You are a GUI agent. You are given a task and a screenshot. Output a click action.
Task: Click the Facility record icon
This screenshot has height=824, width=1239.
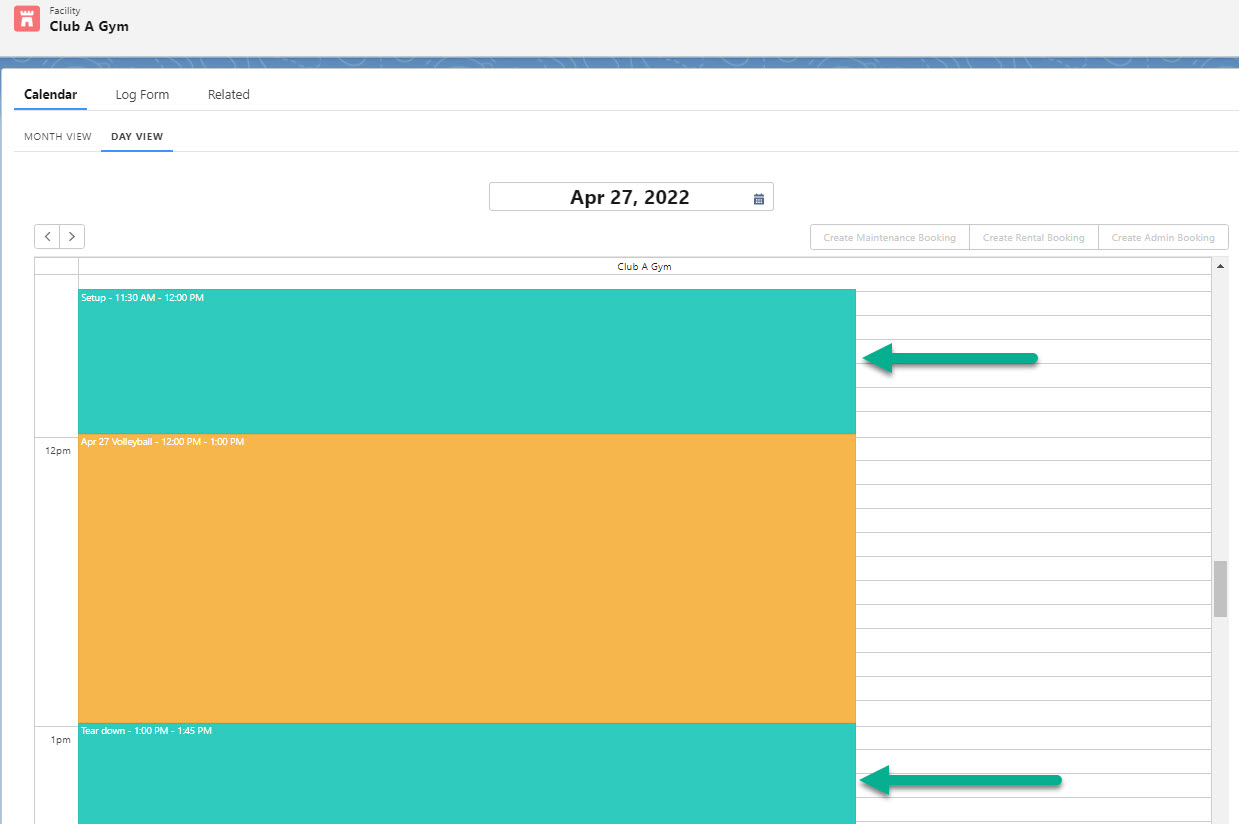[26, 19]
